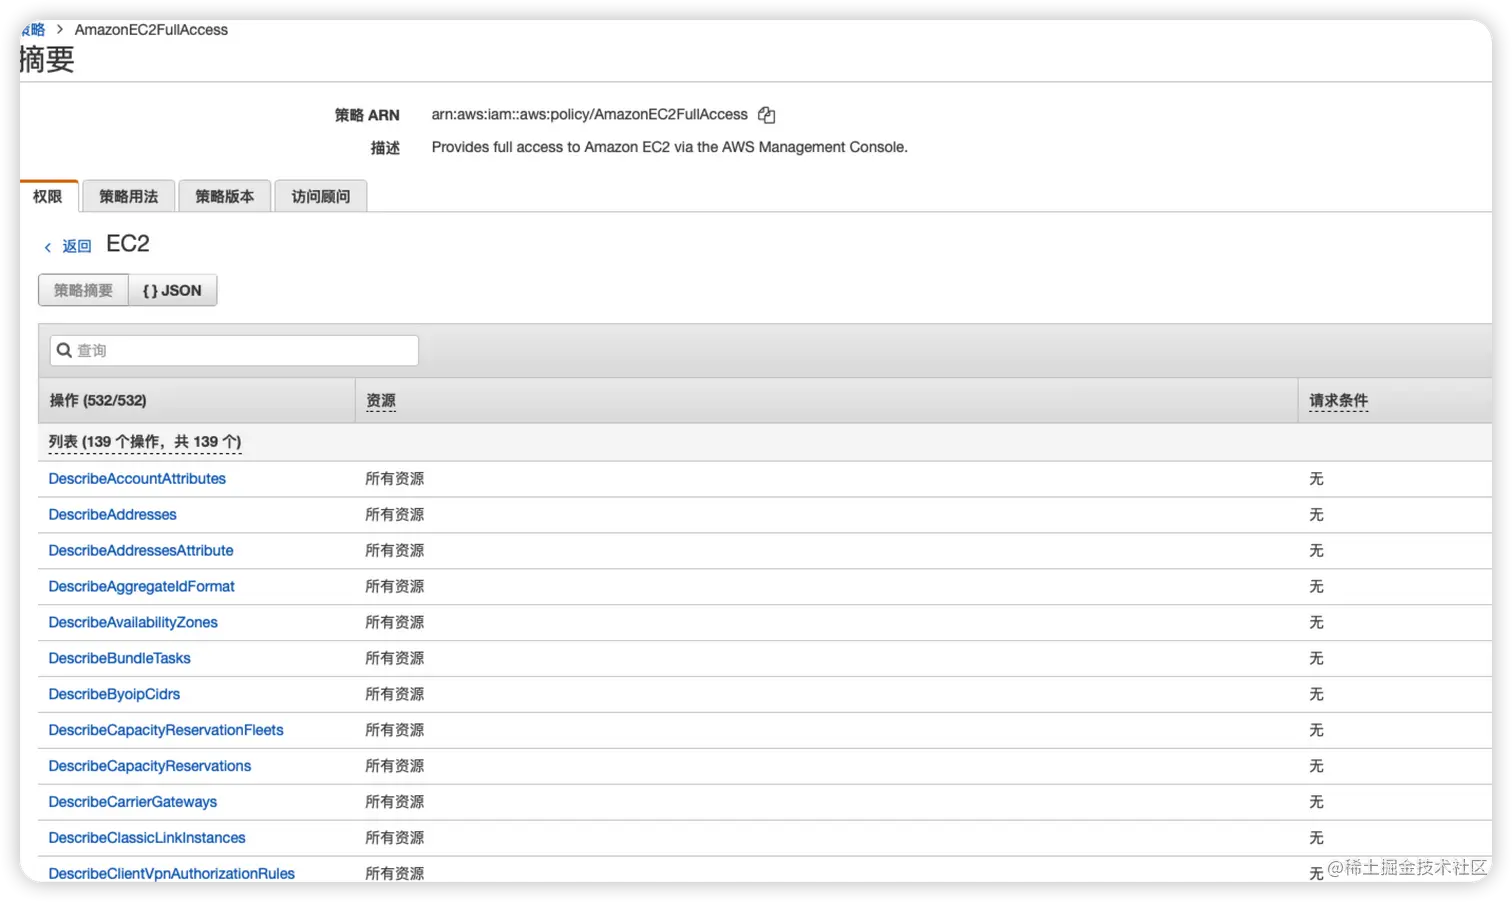
Task: Click the 策略 ARN label
Action: coord(367,115)
